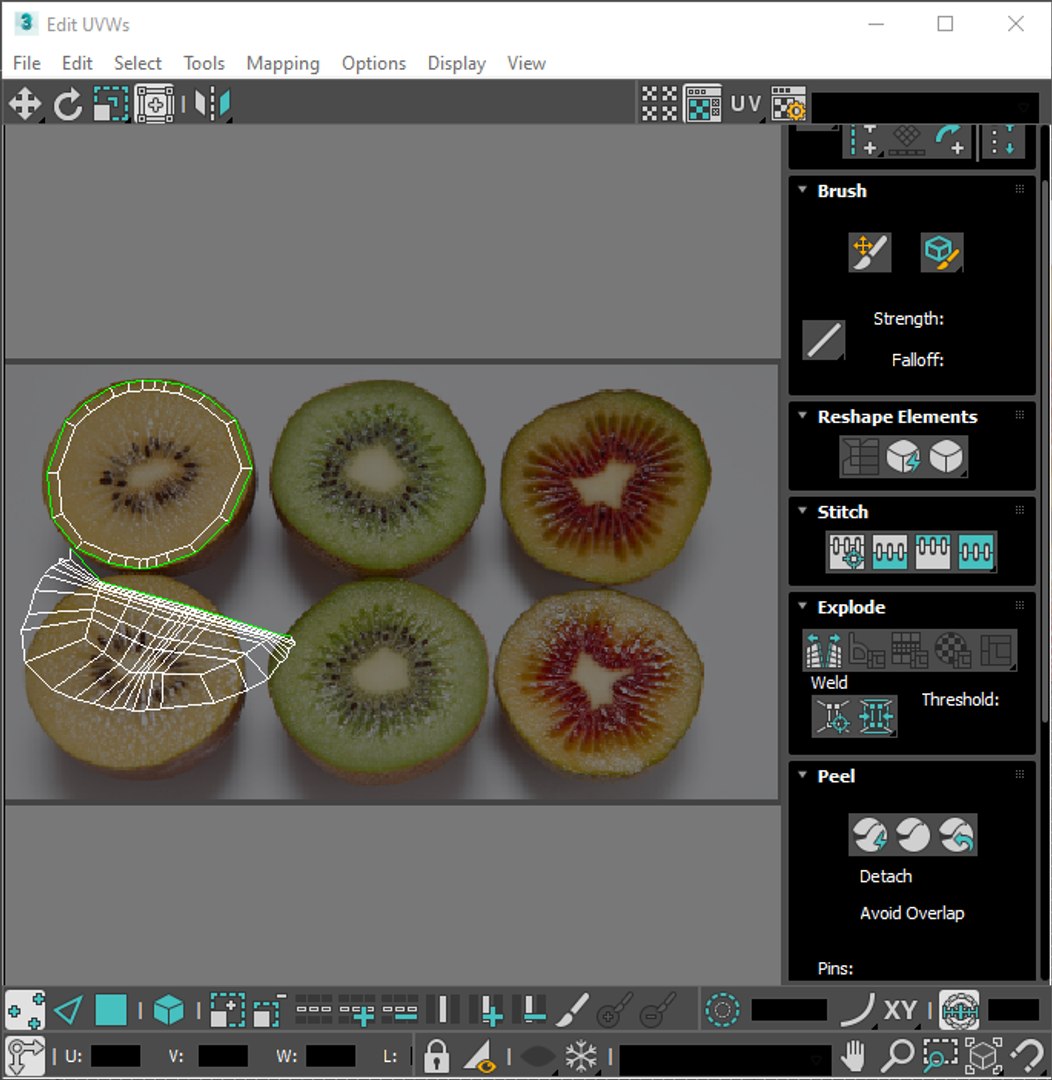
Task: Toggle show active map in dialog
Action: coord(703,104)
